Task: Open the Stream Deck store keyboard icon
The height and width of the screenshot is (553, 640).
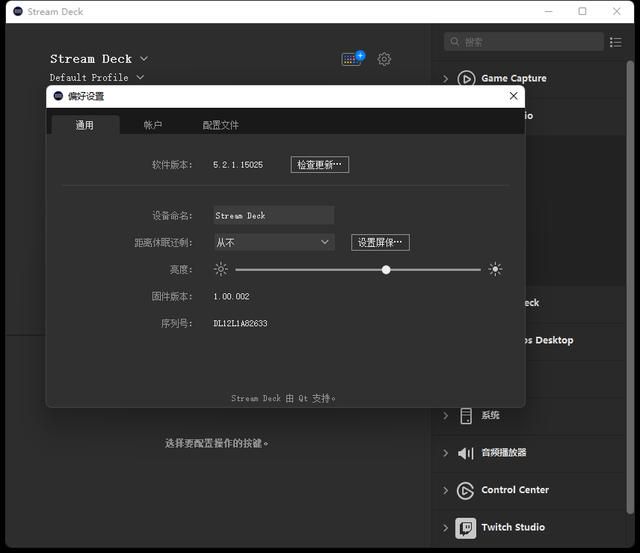Action: (x=353, y=59)
